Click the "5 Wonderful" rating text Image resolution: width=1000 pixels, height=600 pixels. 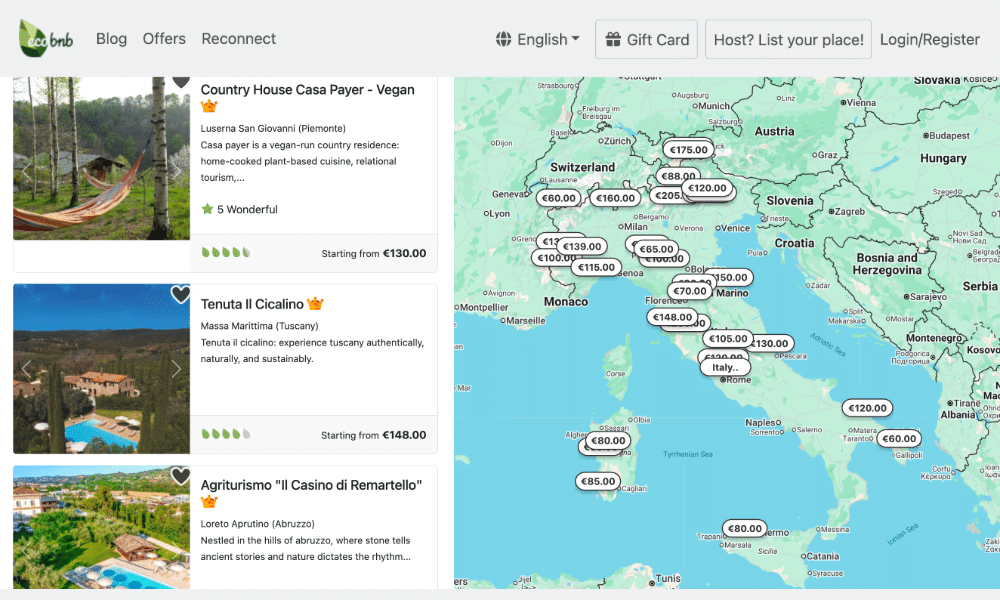(x=247, y=209)
